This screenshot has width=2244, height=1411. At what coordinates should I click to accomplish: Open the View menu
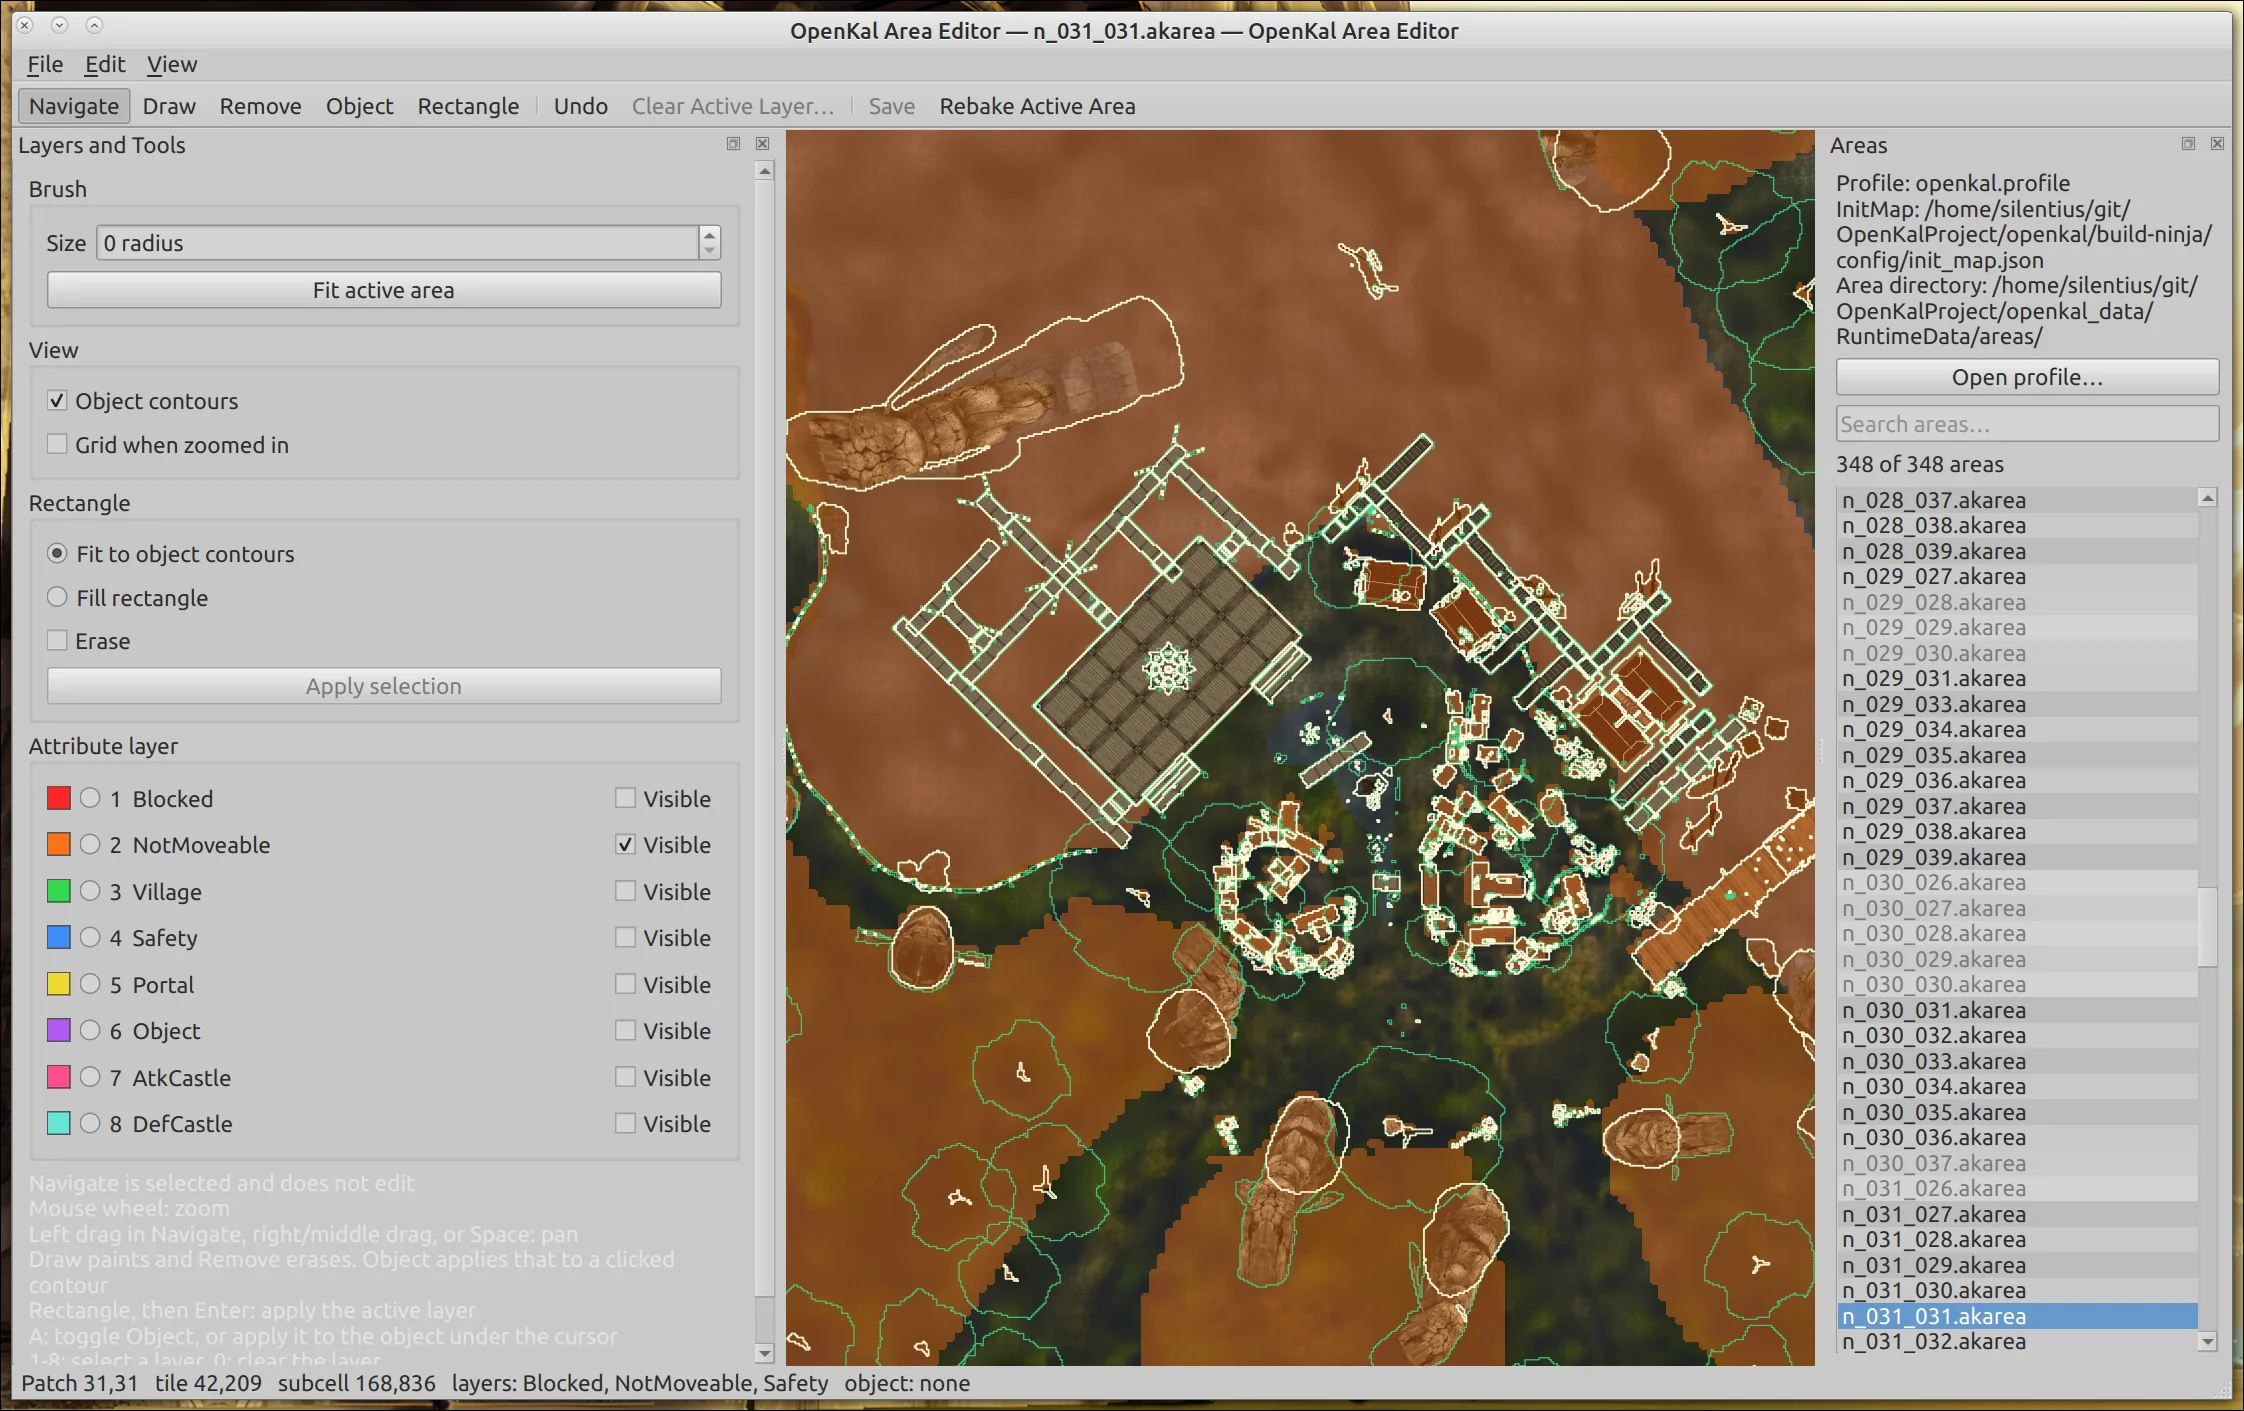(172, 64)
